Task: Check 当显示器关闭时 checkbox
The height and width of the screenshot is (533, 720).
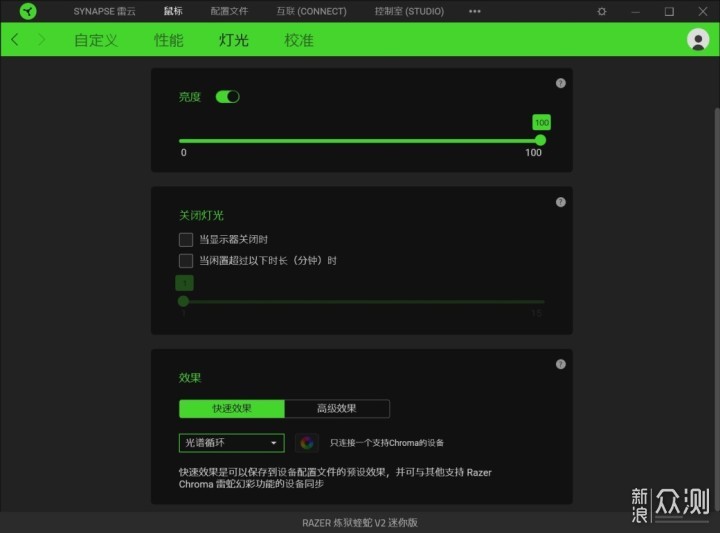Action: tap(186, 239)
